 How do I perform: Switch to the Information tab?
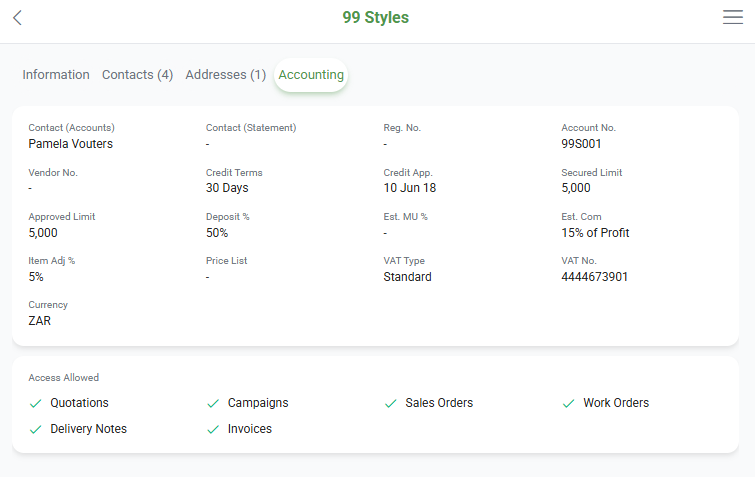click(56, 75)
